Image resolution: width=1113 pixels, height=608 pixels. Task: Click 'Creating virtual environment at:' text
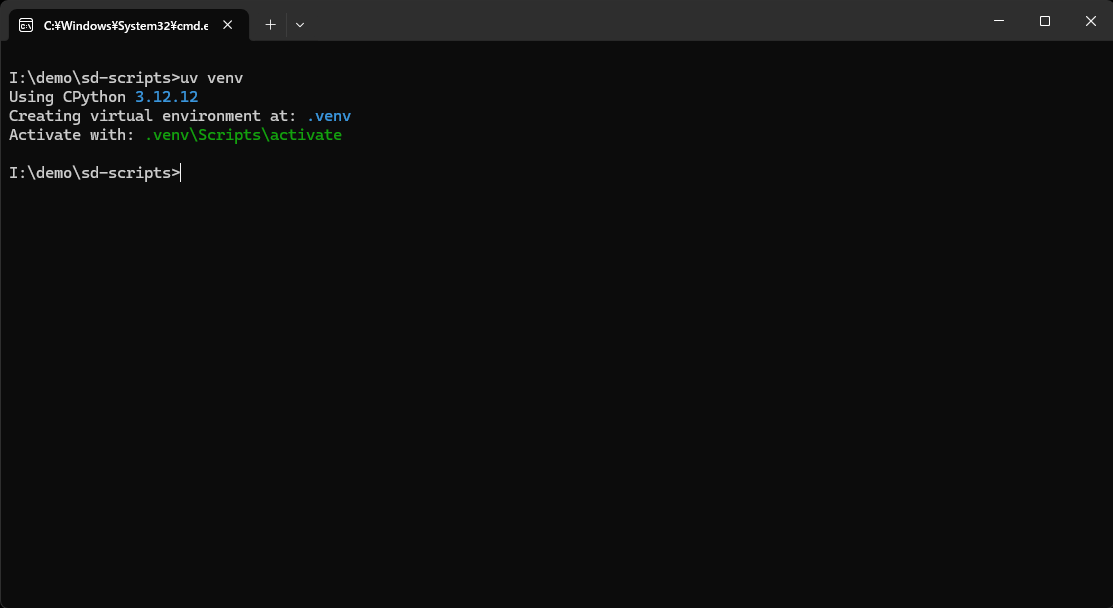153,116
